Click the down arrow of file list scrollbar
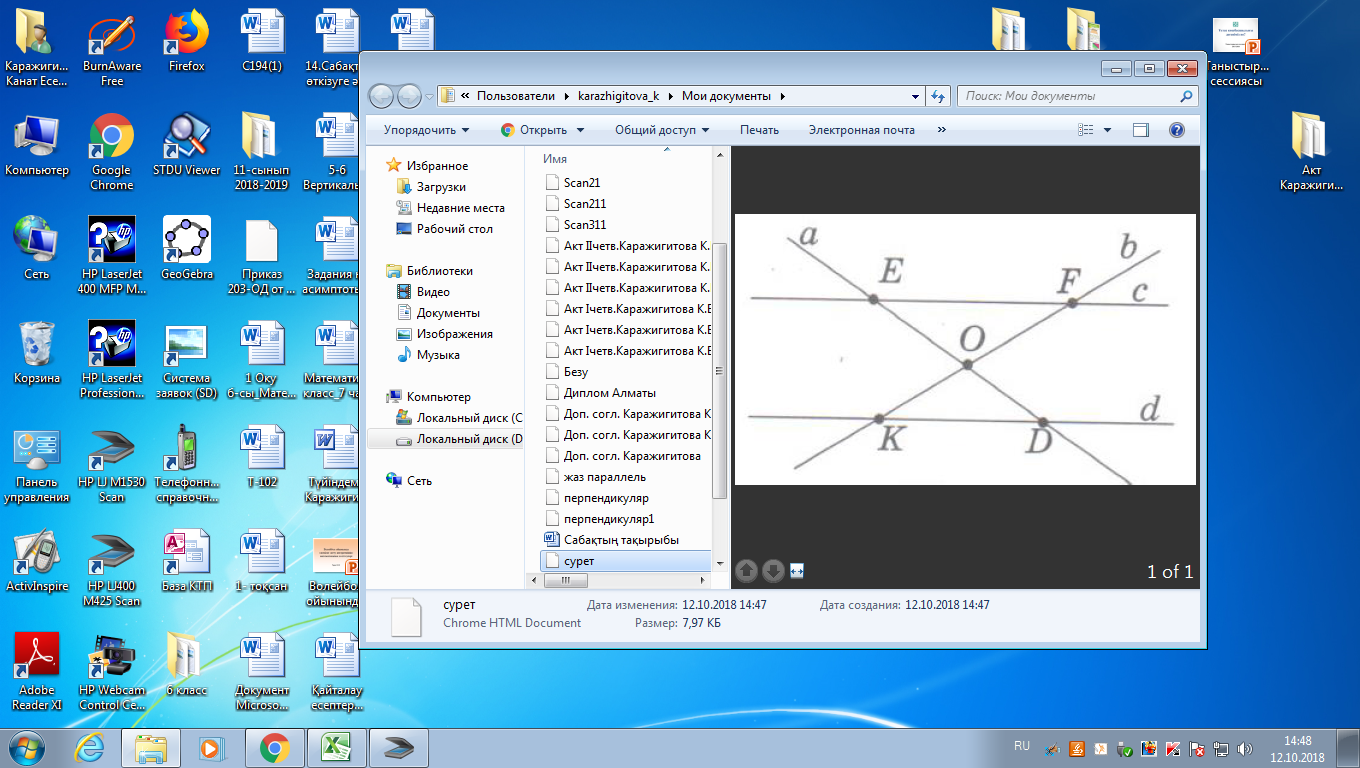1360x768 pixels. pyautogui.click(x=719, y=564)
